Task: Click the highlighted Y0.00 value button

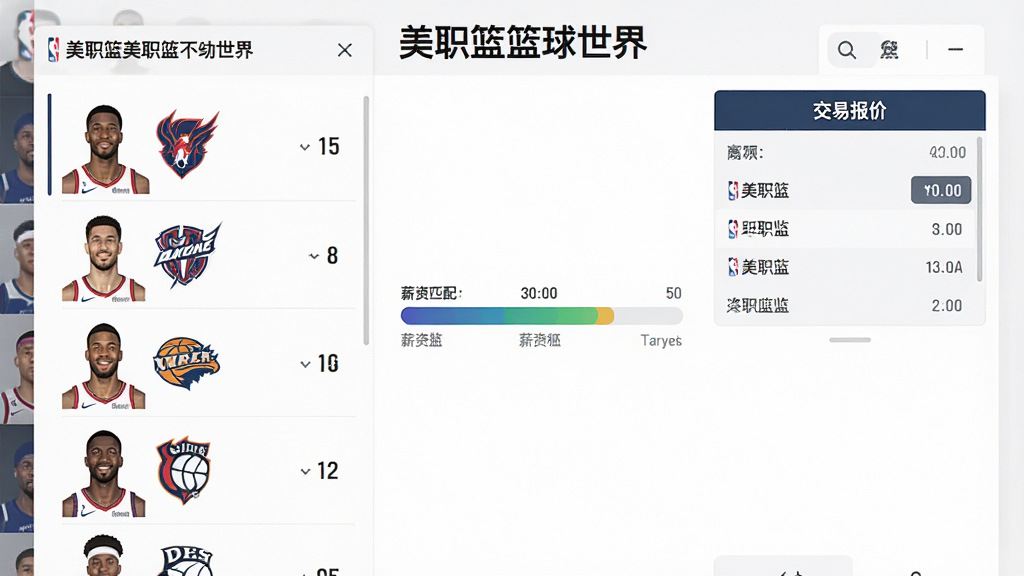Action: tap(941, 190)
